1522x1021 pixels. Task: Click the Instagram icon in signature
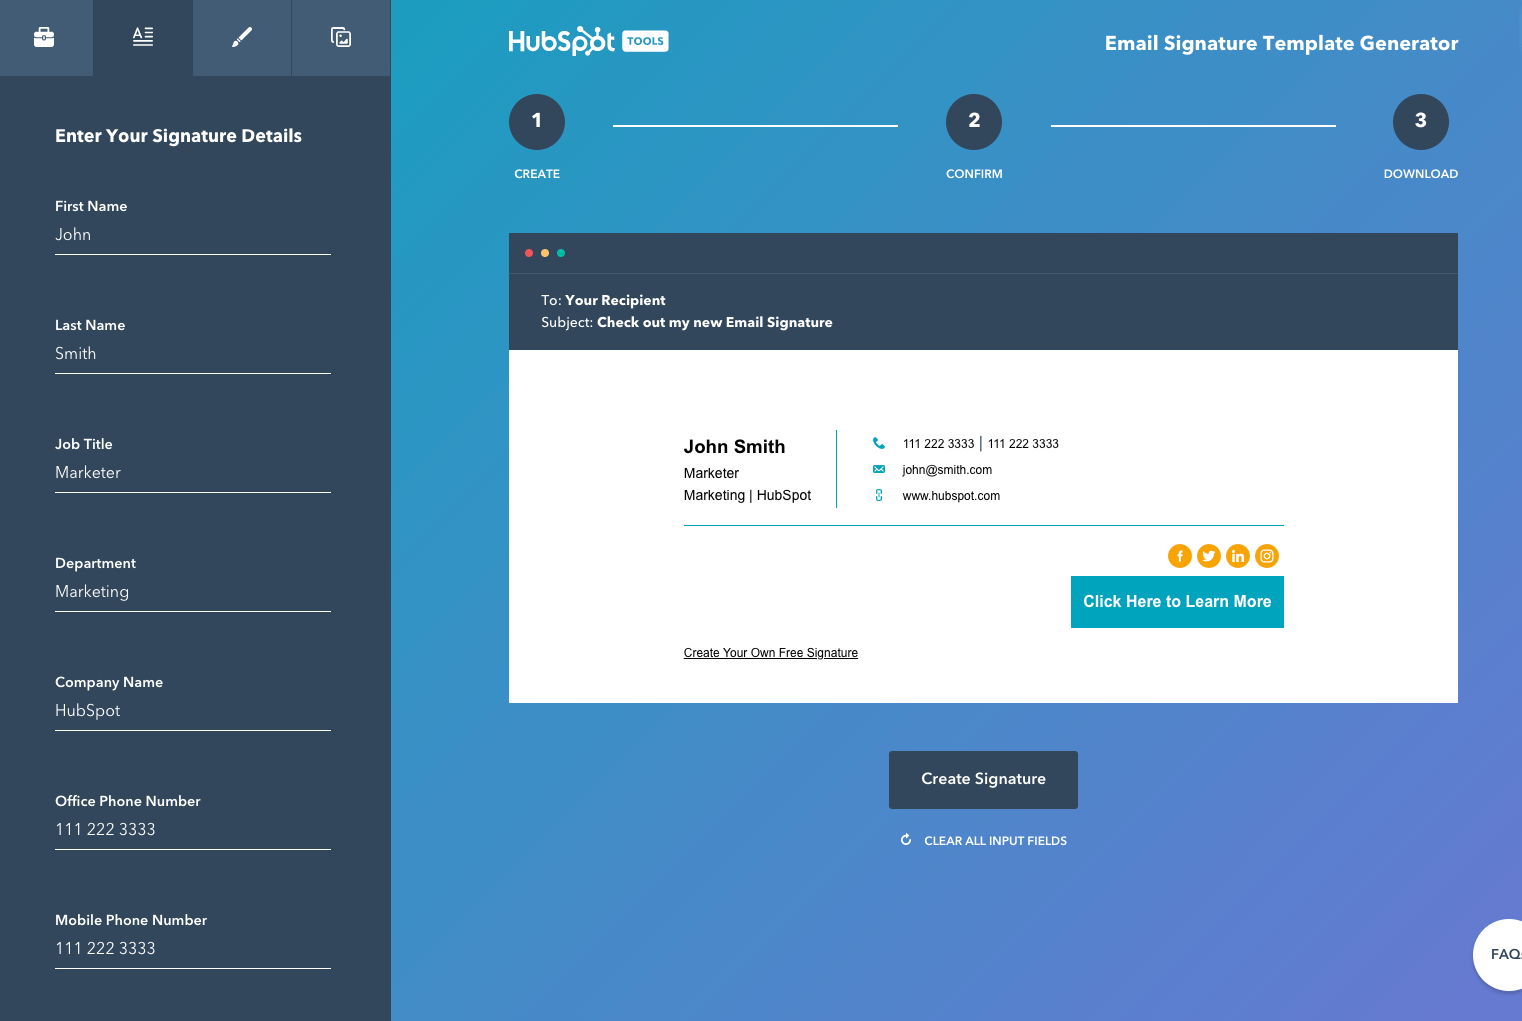tap(1267, 556)
